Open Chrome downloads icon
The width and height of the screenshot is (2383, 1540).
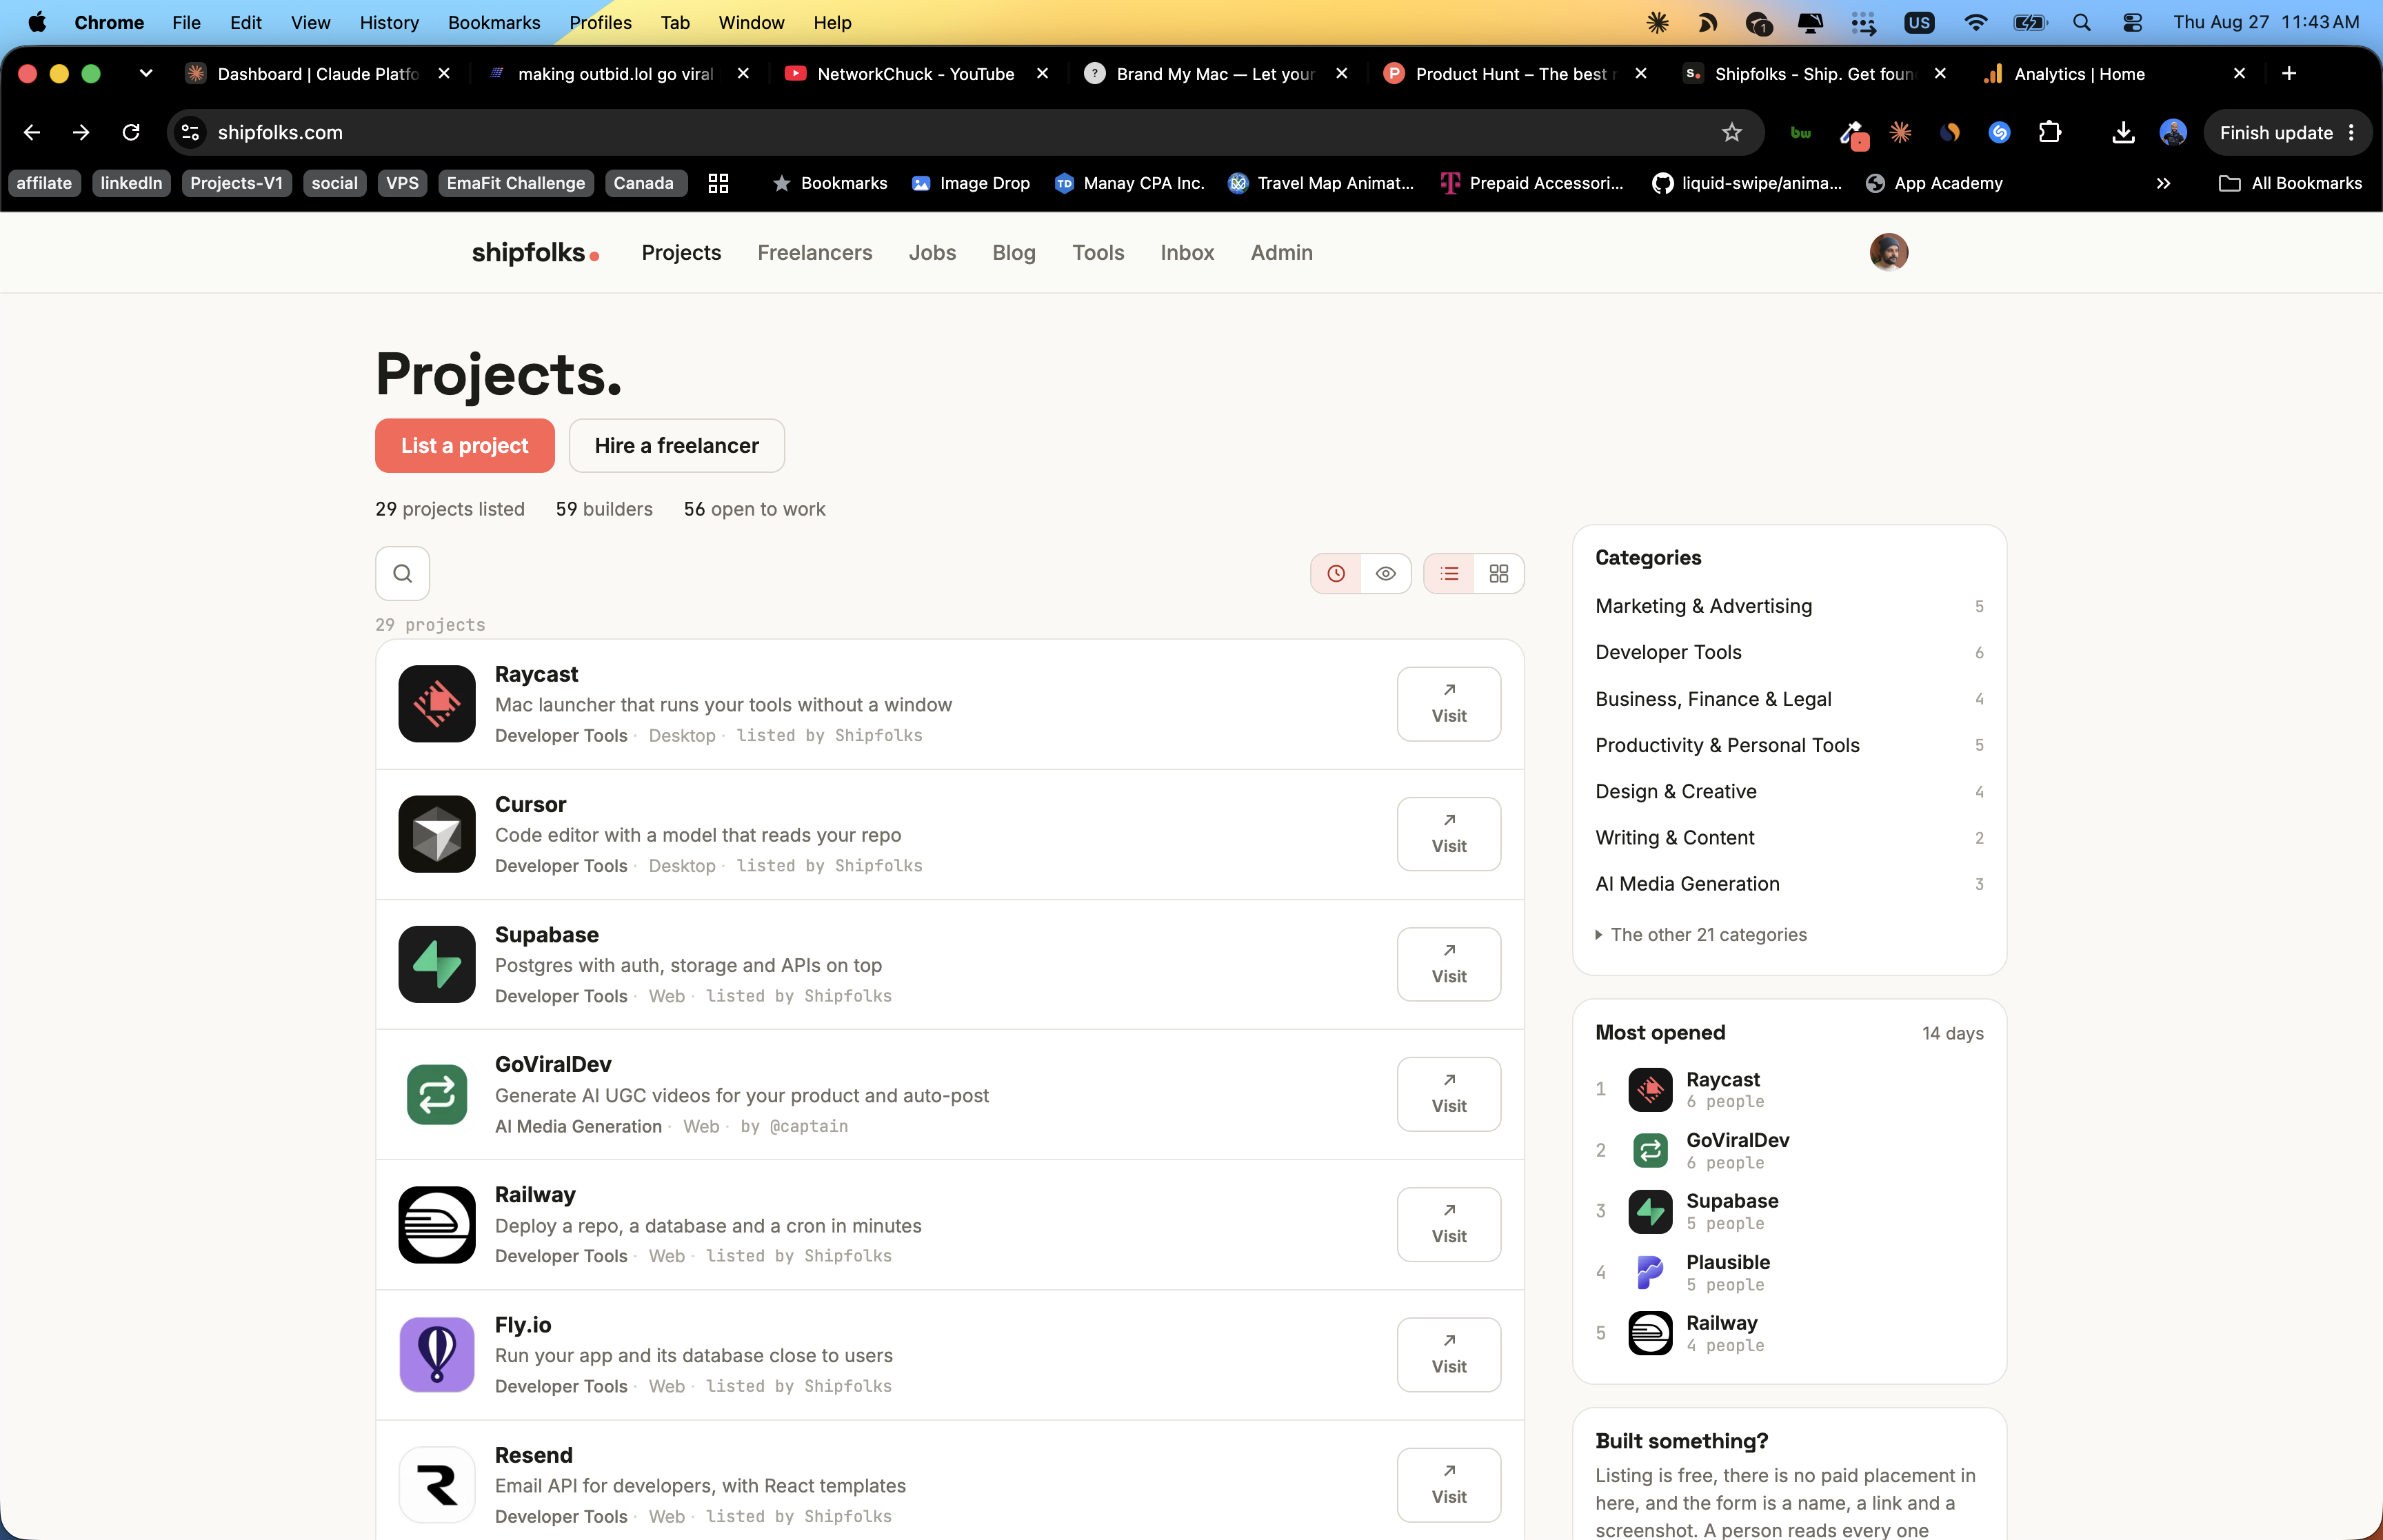[x=2123, y=132]
